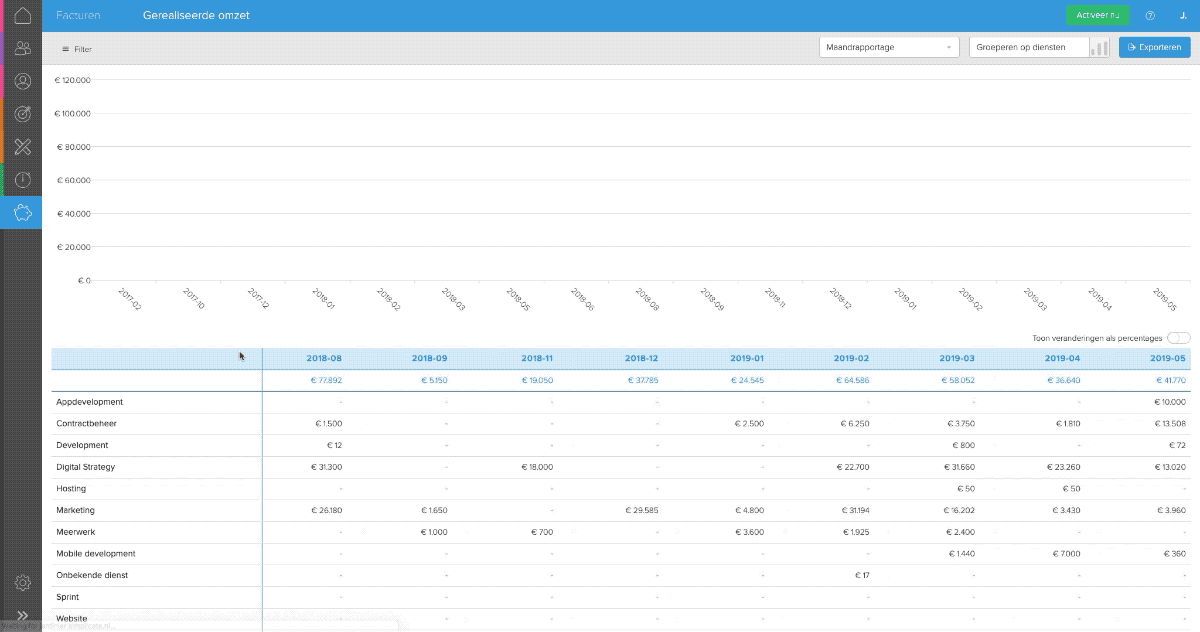Open the Filter panel
This screenshot has width=1200, height=632.
tap(77, 48)
